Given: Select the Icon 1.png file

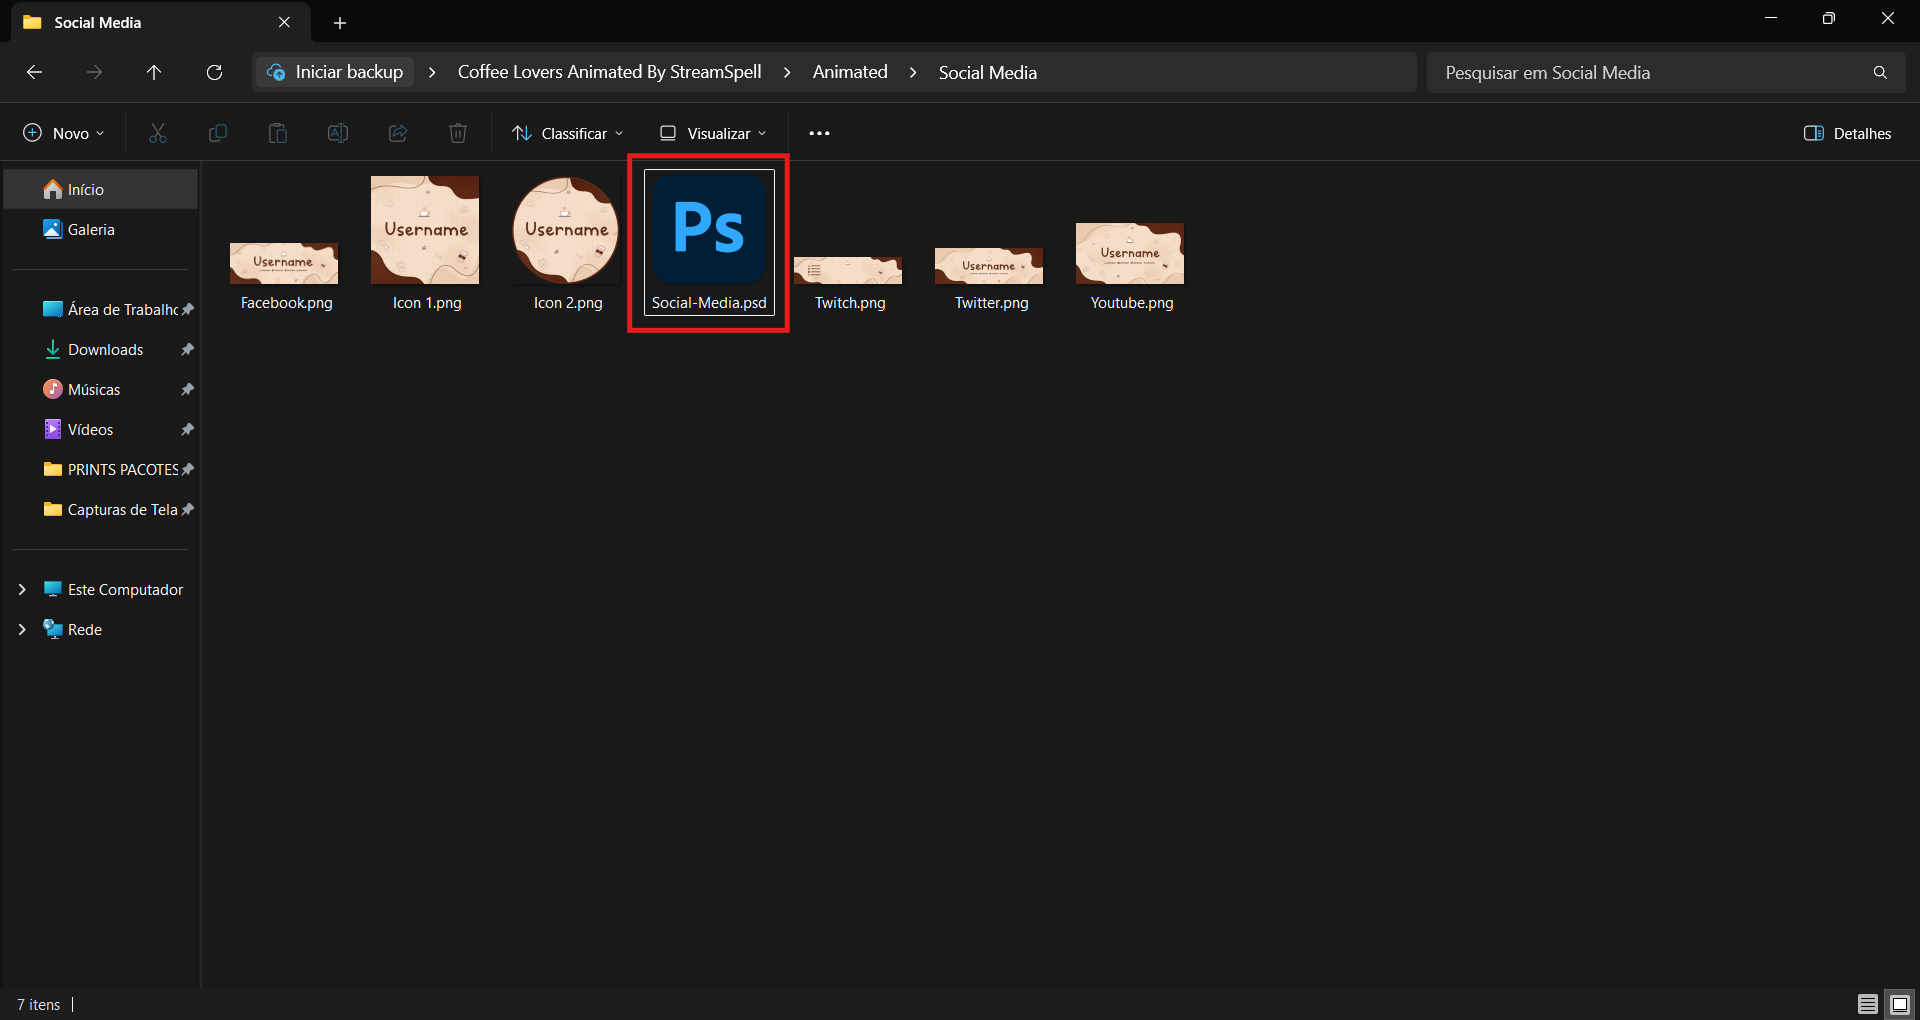Looking at the screenshot, I should [x=426, y=244].
